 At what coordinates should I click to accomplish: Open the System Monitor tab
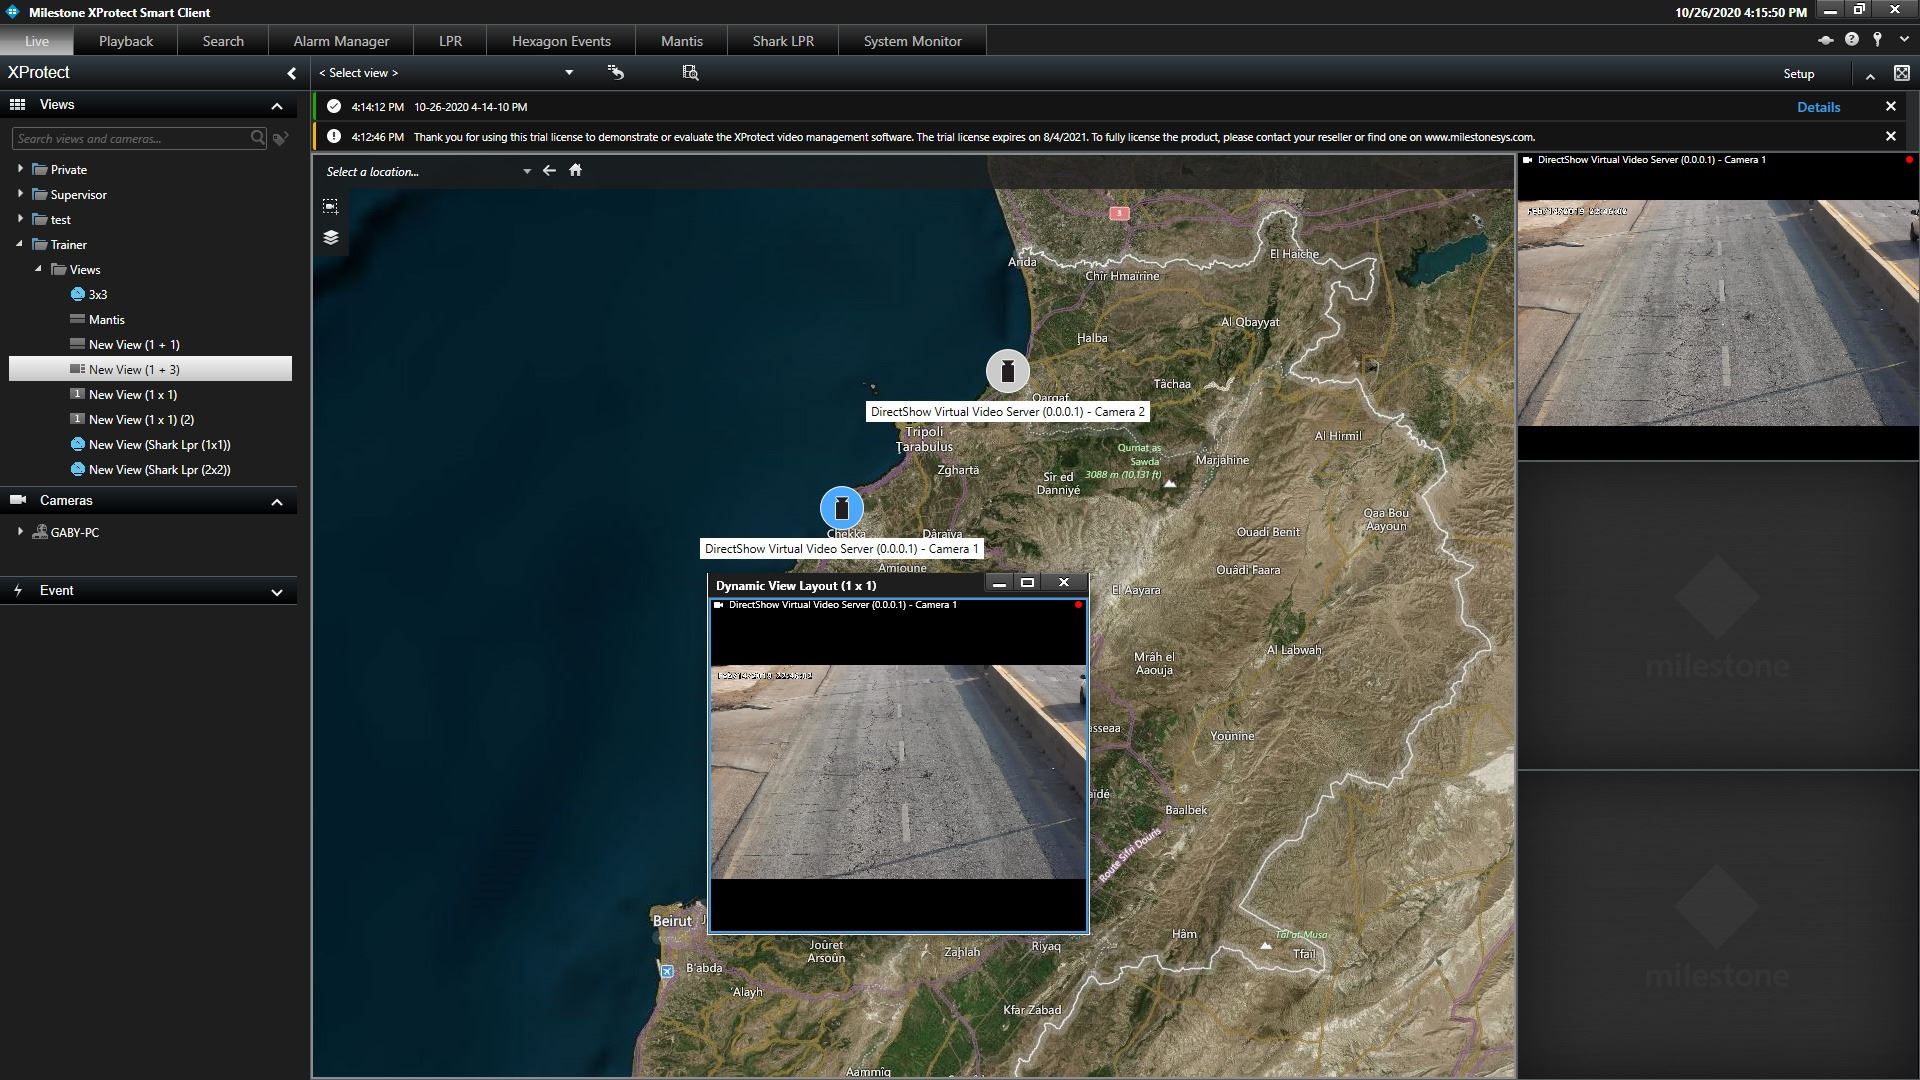[x=912, y=41]
